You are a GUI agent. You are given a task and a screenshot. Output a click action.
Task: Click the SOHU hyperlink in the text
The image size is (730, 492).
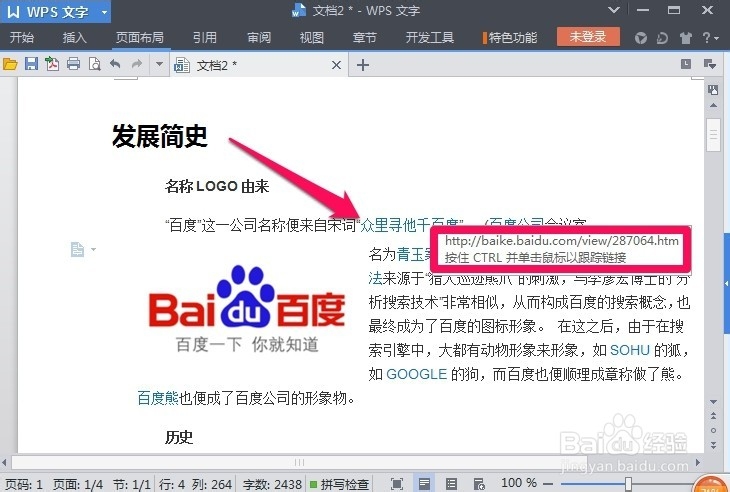point(629,350)
